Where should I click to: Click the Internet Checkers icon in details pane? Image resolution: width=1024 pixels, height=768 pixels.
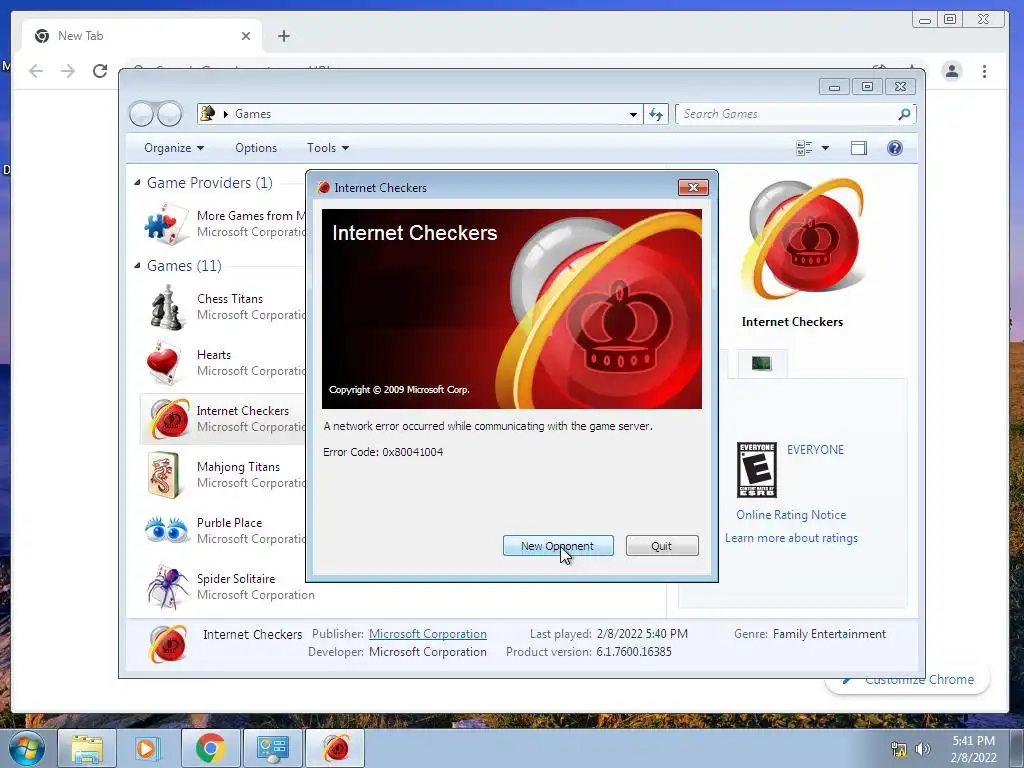coord(168,643)
